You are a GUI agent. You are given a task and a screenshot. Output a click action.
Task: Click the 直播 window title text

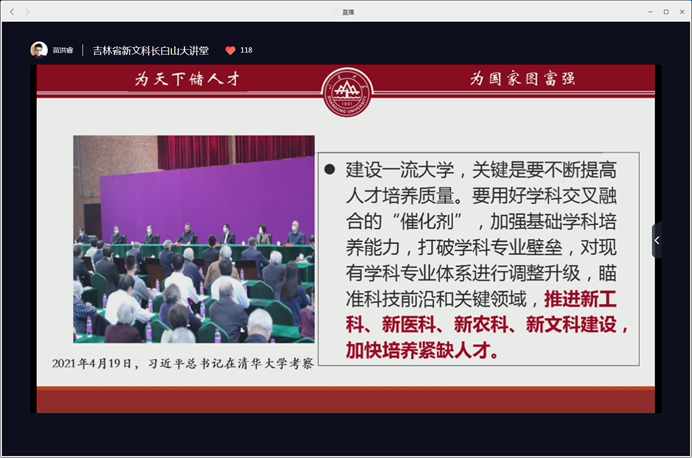[348, 11]
